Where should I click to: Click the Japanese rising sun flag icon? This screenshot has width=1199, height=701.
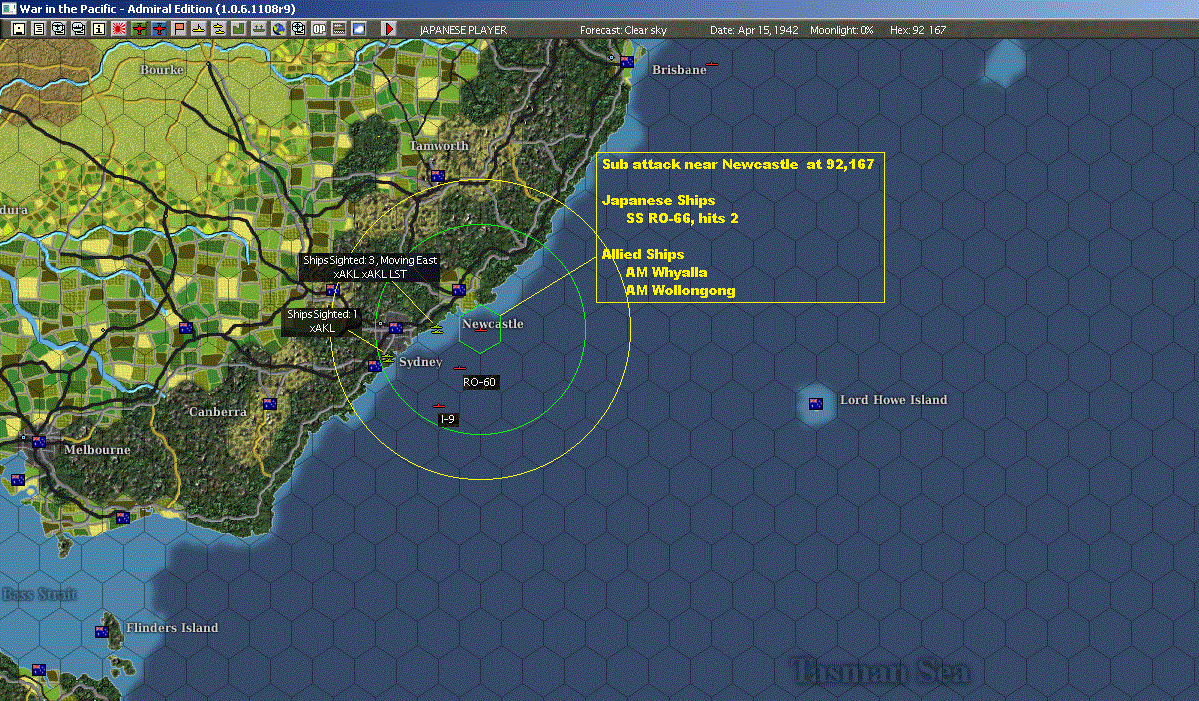click(x=119, y=29)
